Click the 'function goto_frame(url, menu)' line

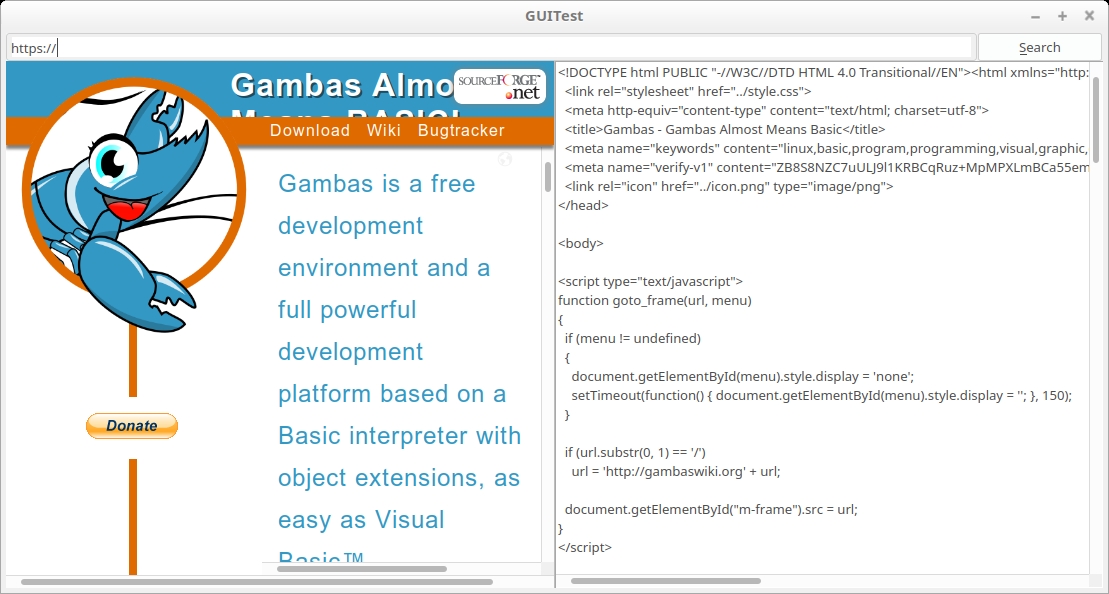pyautogui.click(x=655, y=301)
